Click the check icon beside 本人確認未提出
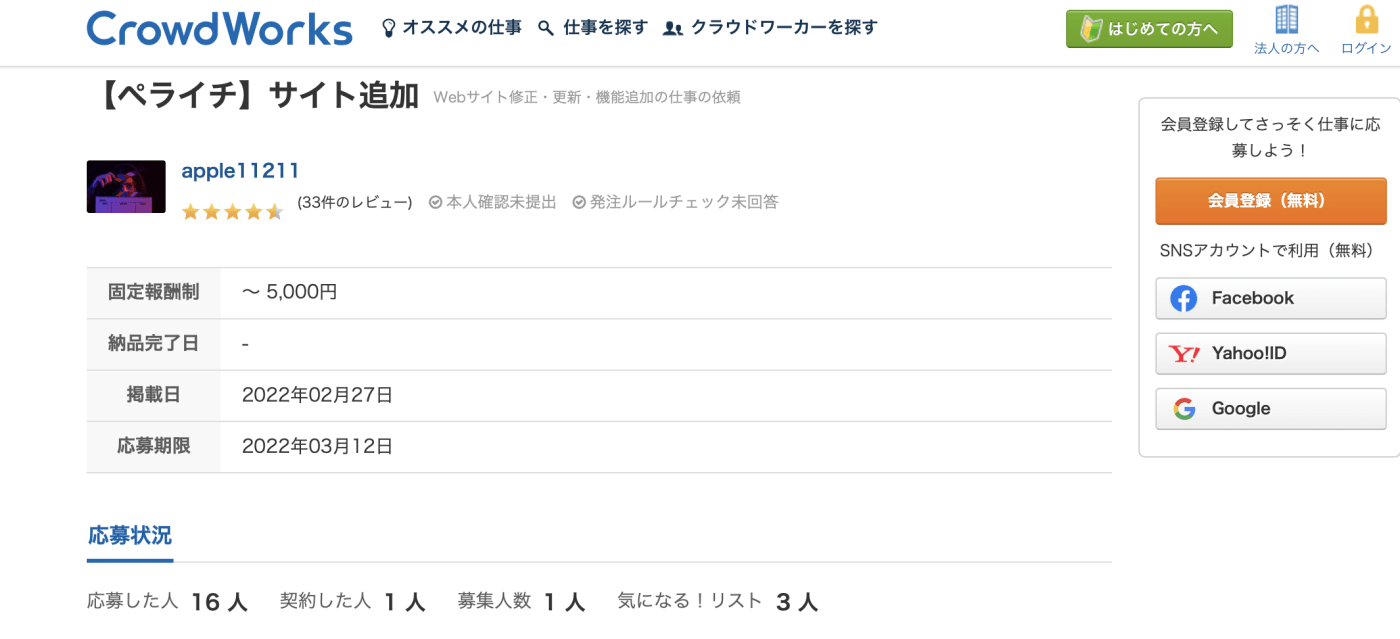Screen dimensions: 1400x639 click(435, 202)
